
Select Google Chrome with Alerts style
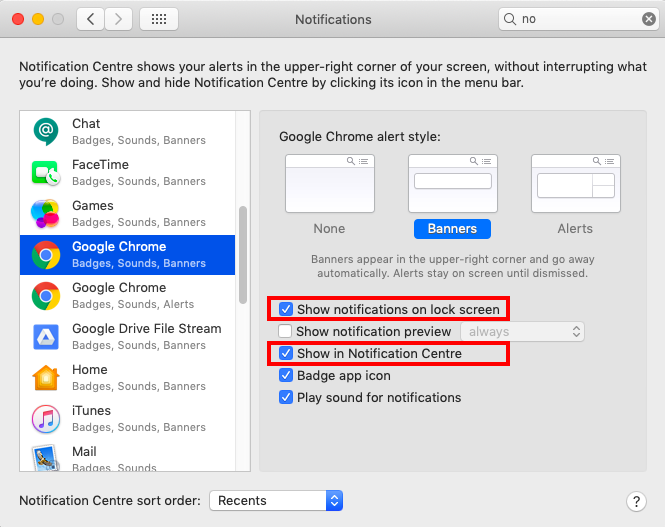tap(127, 296)
